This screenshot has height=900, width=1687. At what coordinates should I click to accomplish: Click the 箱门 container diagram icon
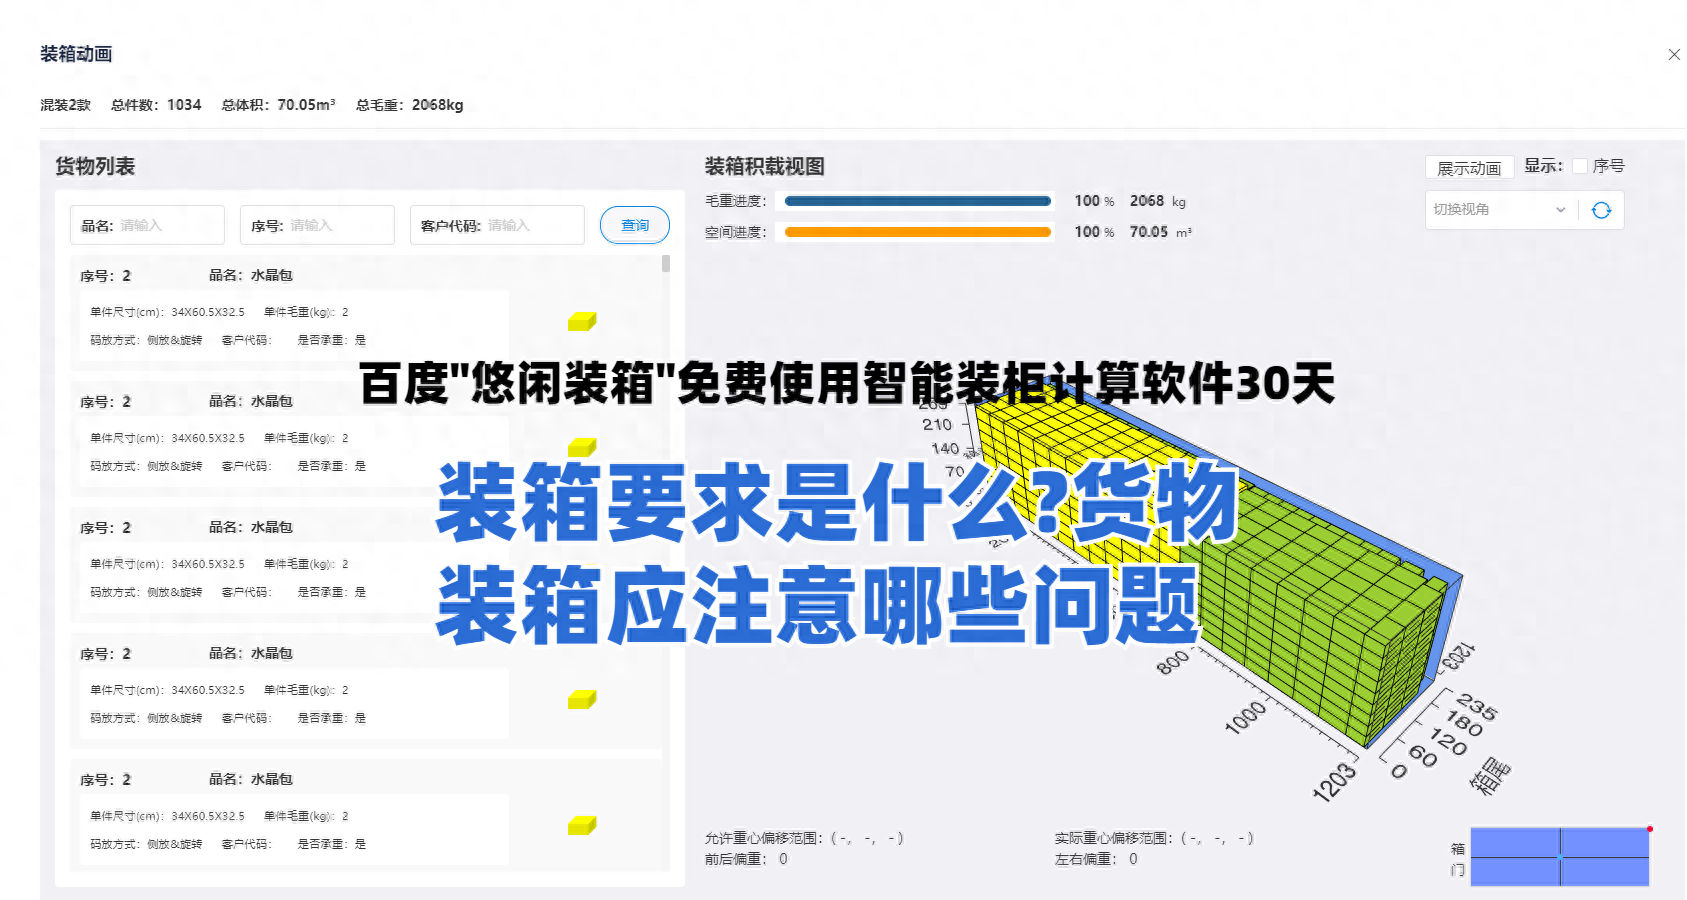[1559, 856]
